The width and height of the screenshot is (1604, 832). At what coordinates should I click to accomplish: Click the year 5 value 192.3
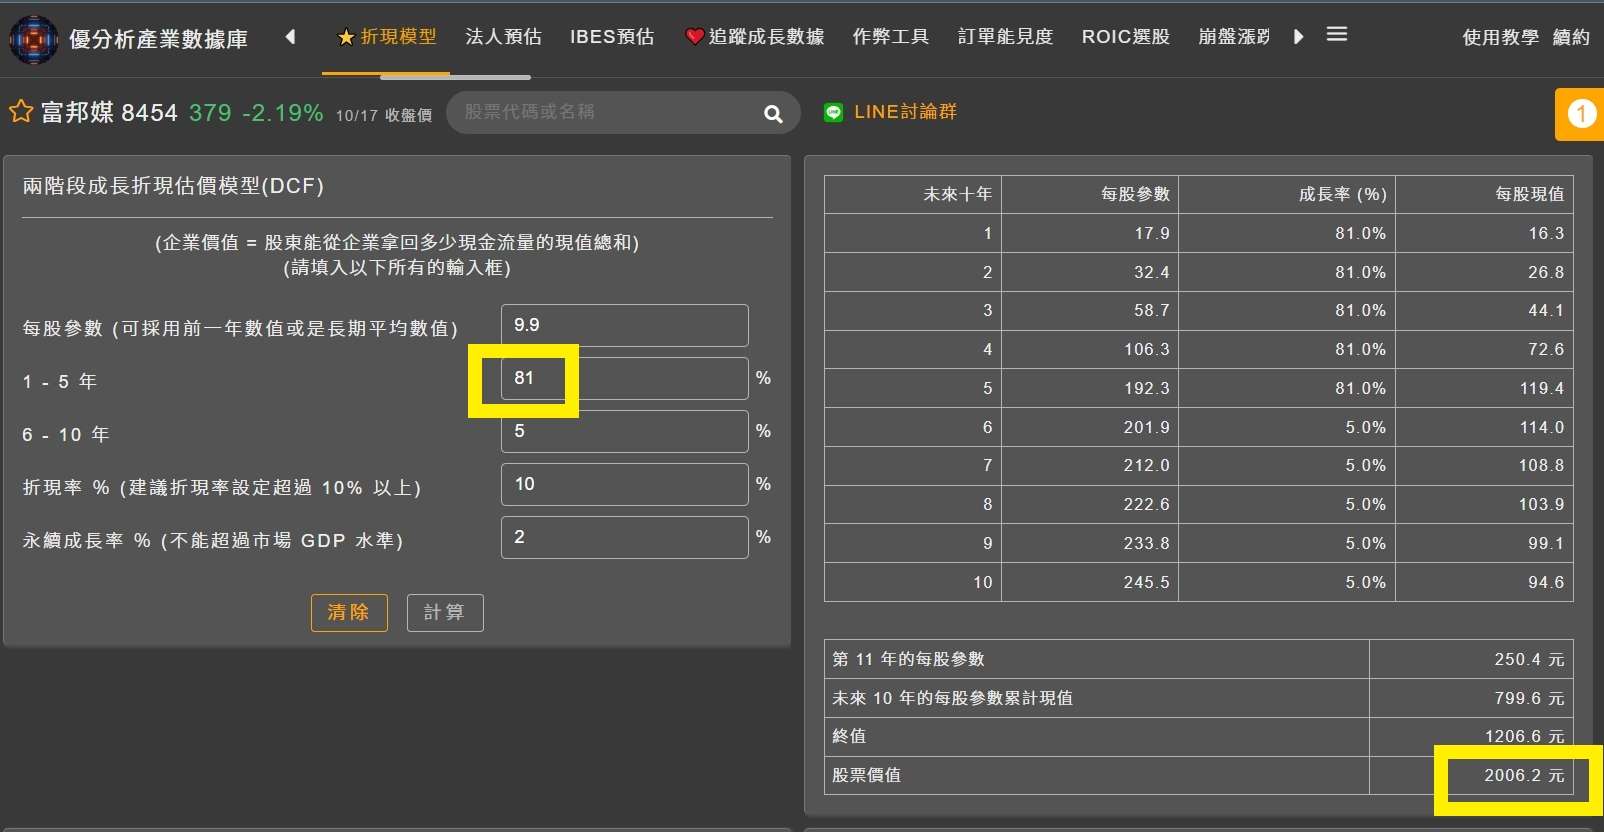coord(1147,388)
